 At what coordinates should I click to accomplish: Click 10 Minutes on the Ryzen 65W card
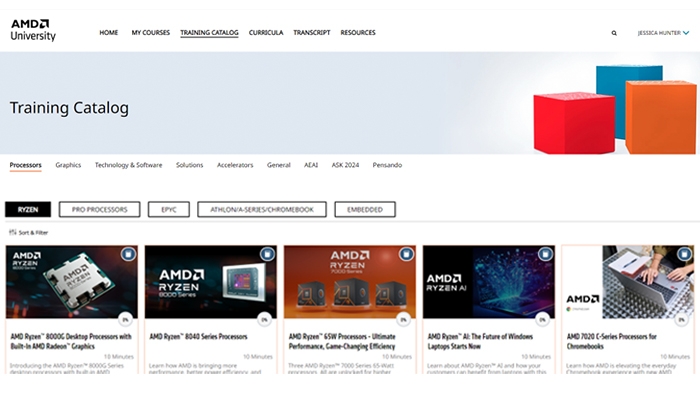tap(397, 357)
